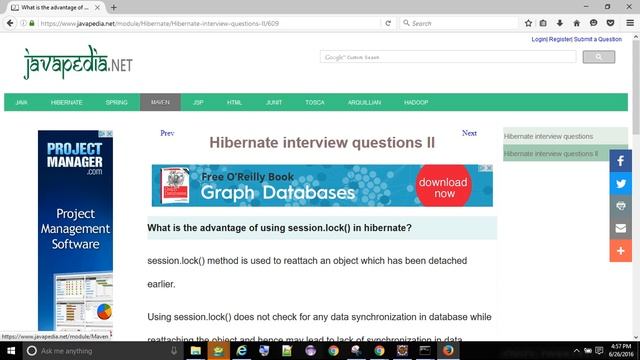Open more share options orange plus
Screen dimensions: 640x360
tap(620, 251)
